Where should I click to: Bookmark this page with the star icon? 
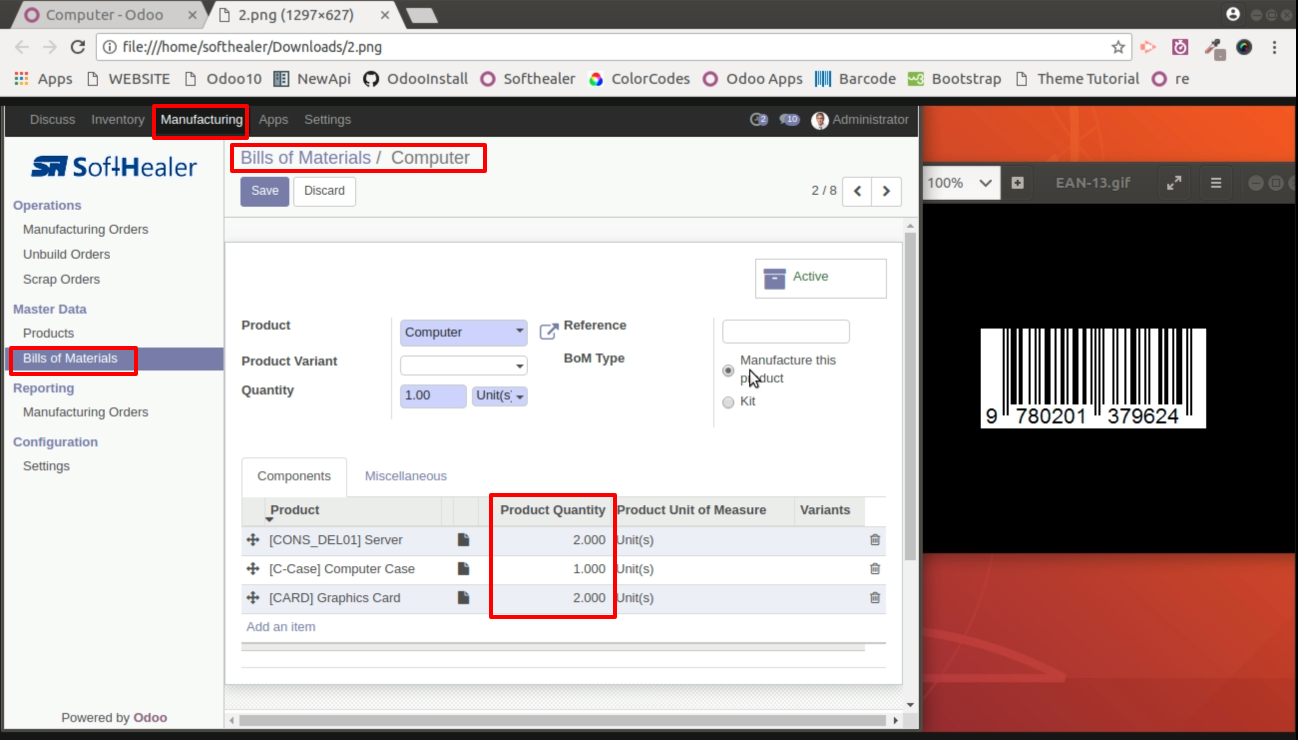(x=1118, y=47)
